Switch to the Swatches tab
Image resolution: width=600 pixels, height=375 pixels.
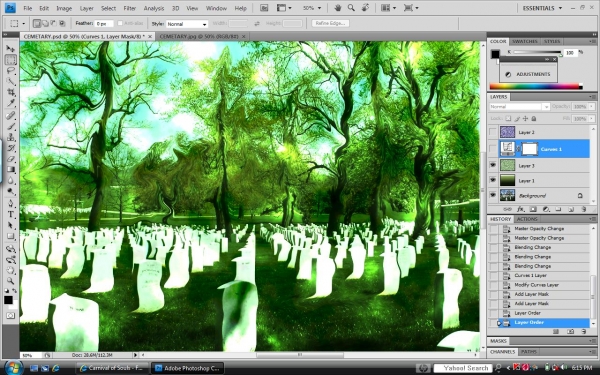[525, 41]
